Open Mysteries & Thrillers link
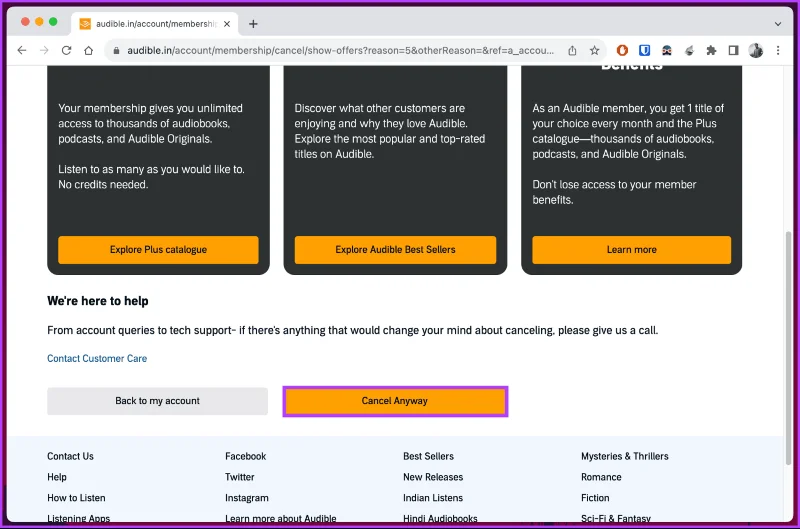Image resolution: width=800 pixels, height=529 pixels. [x=624, y=456]
